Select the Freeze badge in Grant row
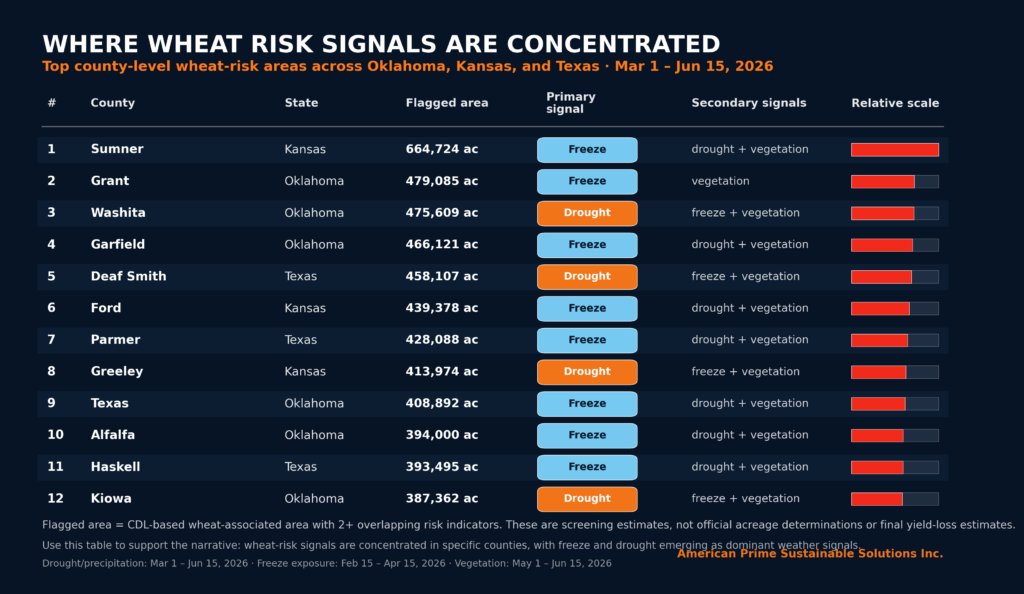 [x=587, y=181]
